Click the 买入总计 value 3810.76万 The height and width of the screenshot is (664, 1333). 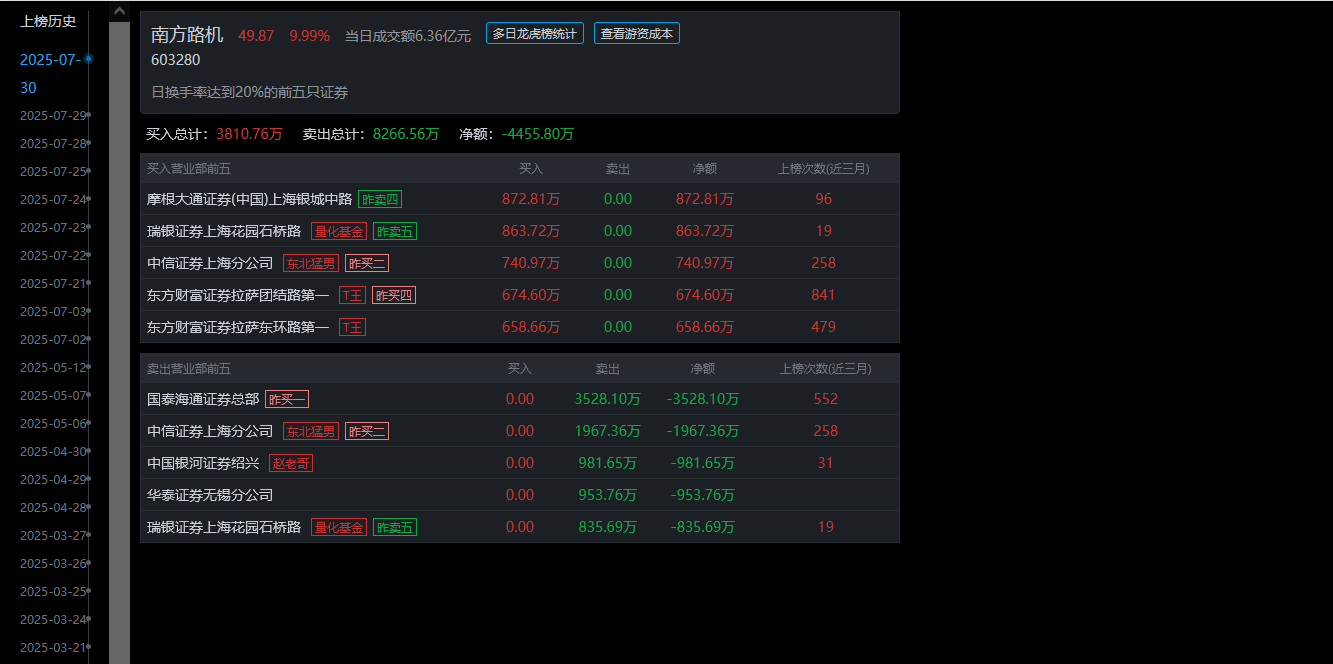click(249, 134)
